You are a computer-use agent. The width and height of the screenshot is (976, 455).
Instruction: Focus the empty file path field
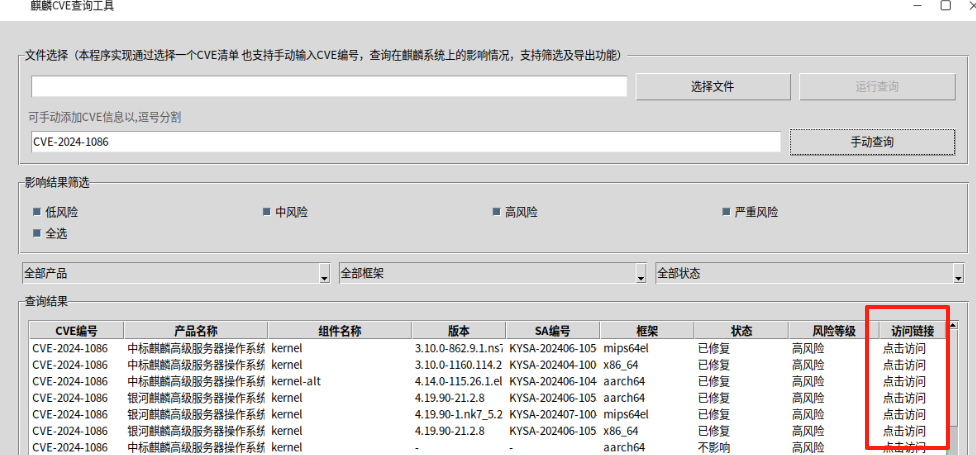(329, 87)
